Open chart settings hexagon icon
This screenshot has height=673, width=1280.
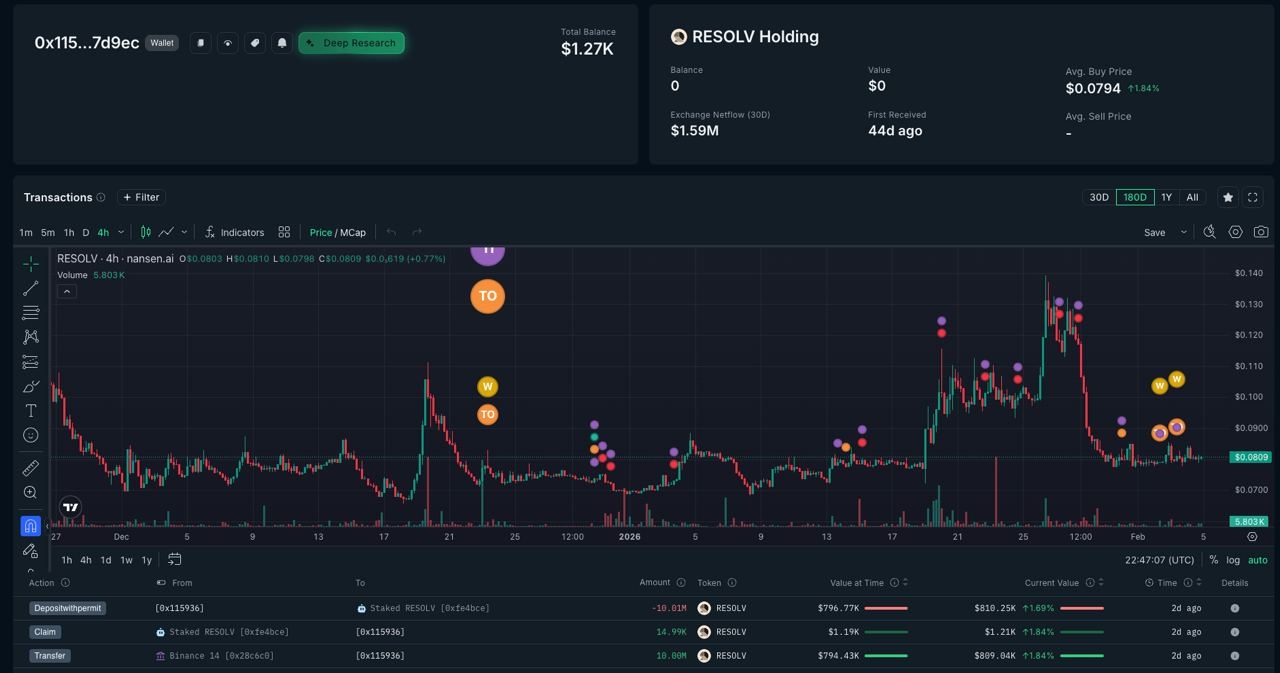tap(1235, 232)
